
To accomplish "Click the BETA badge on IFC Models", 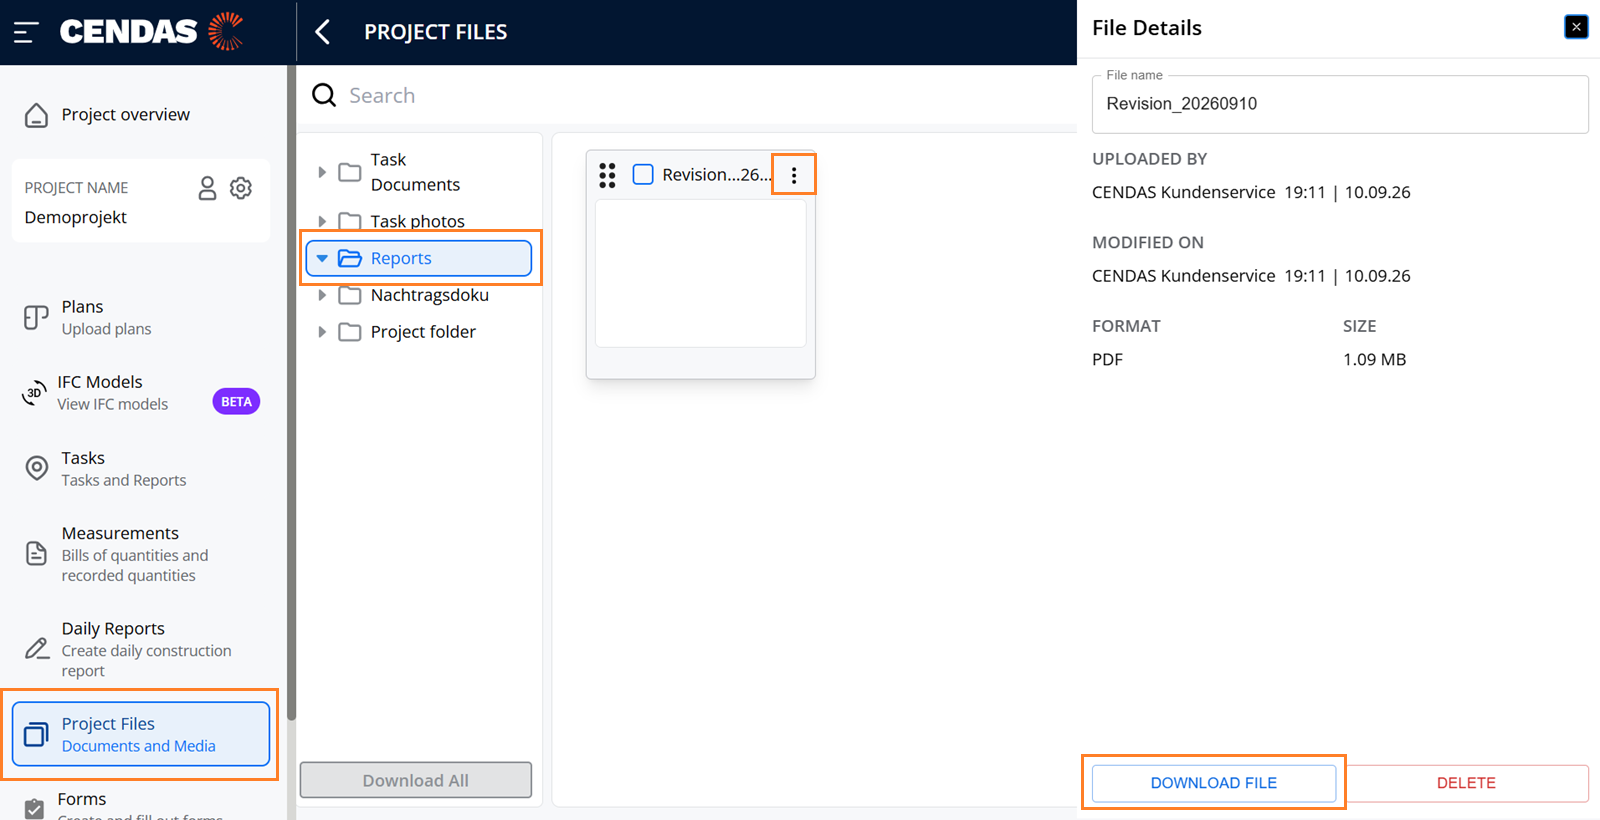I will (236, 402).
